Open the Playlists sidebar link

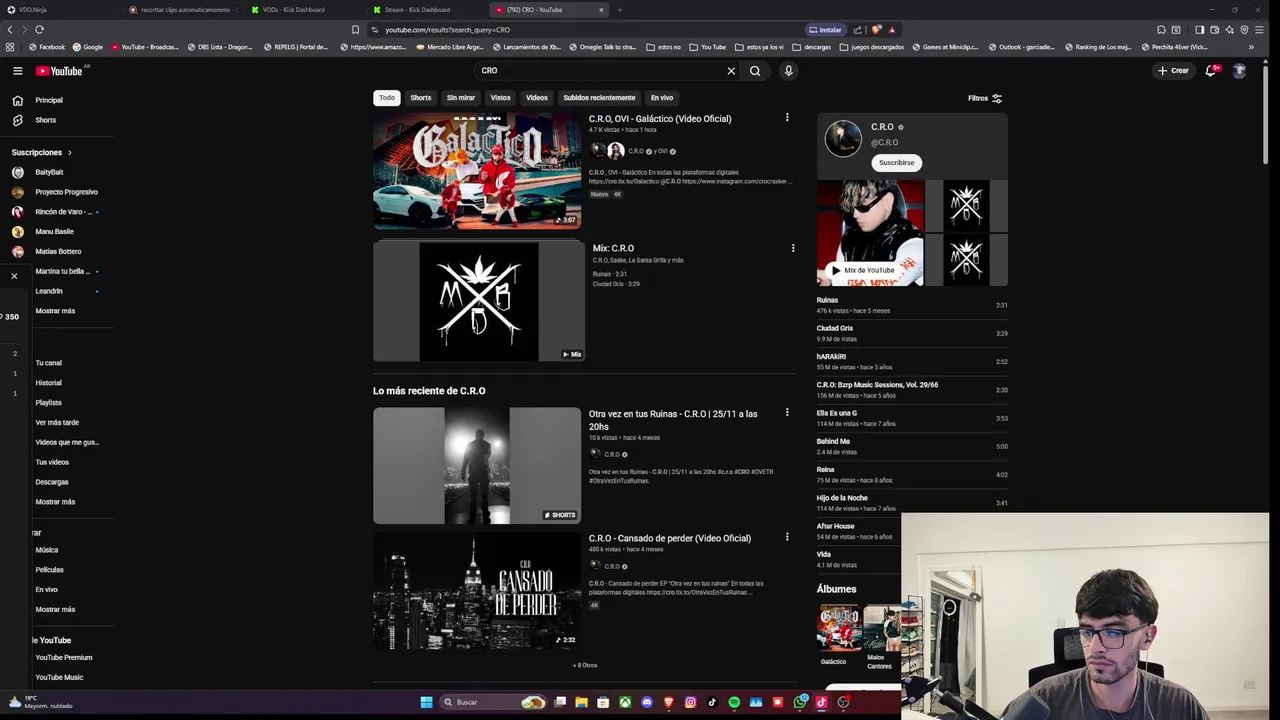[x=48, y=403]
